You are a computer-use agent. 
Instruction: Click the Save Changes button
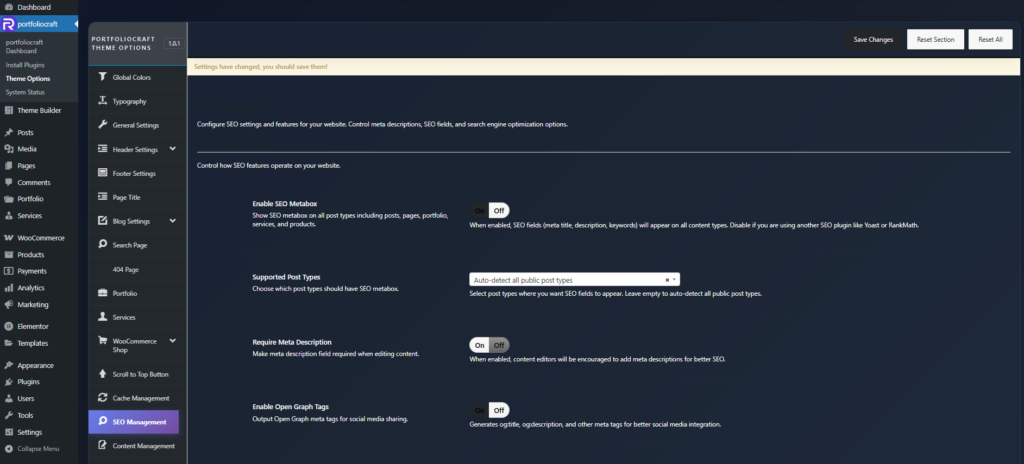872,40
